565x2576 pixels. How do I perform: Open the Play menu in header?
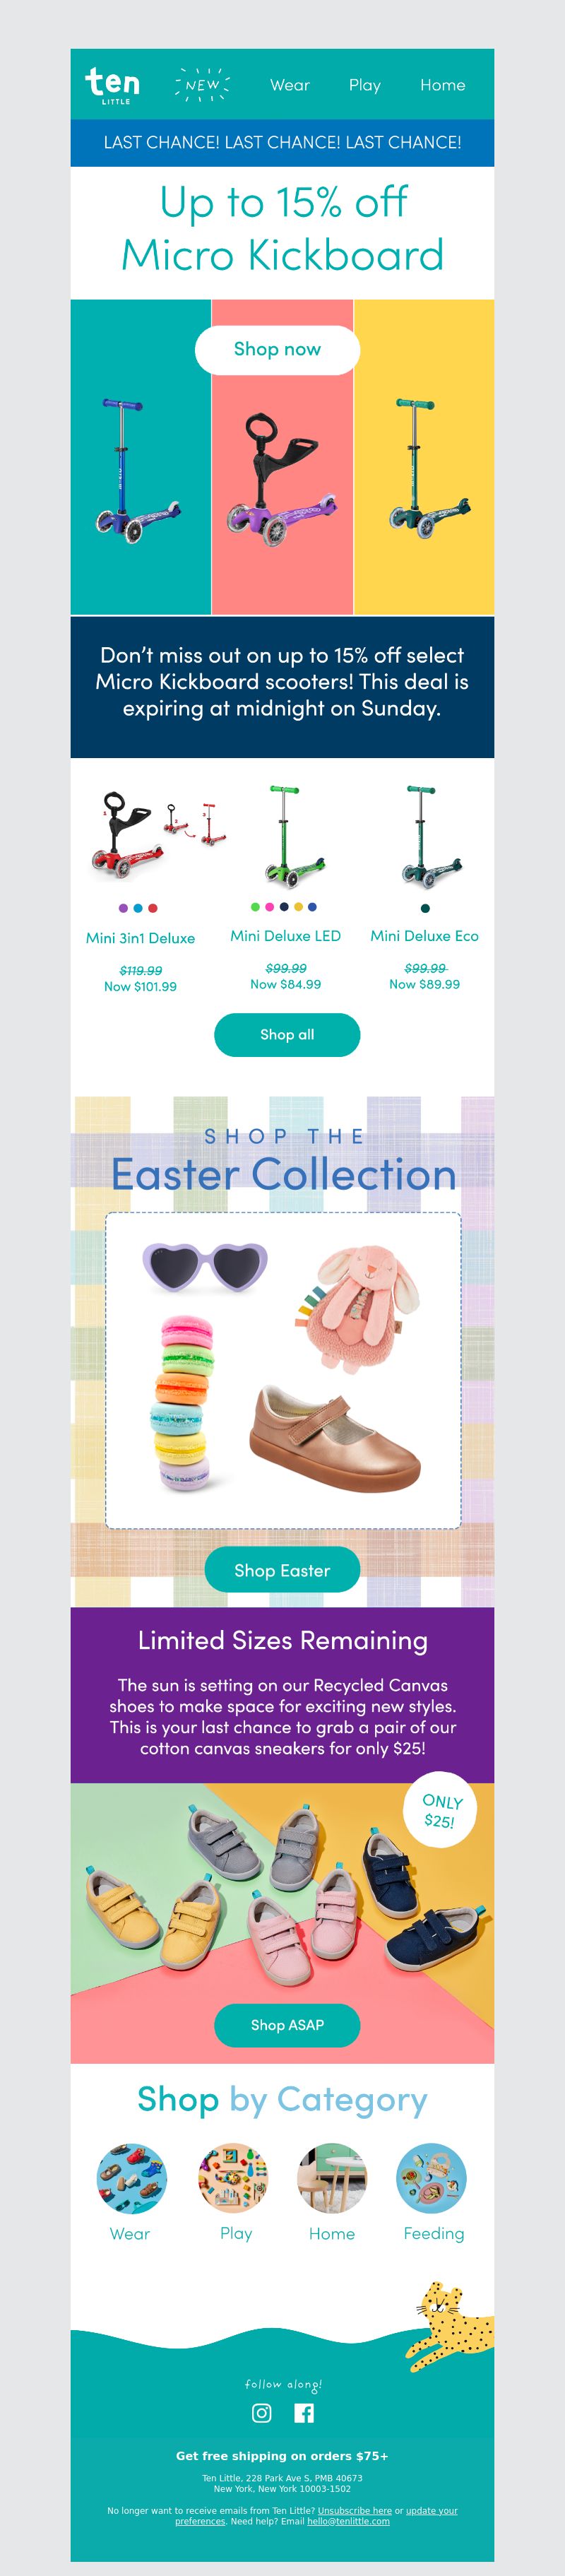pyautogui.click(x=365, y=85)
